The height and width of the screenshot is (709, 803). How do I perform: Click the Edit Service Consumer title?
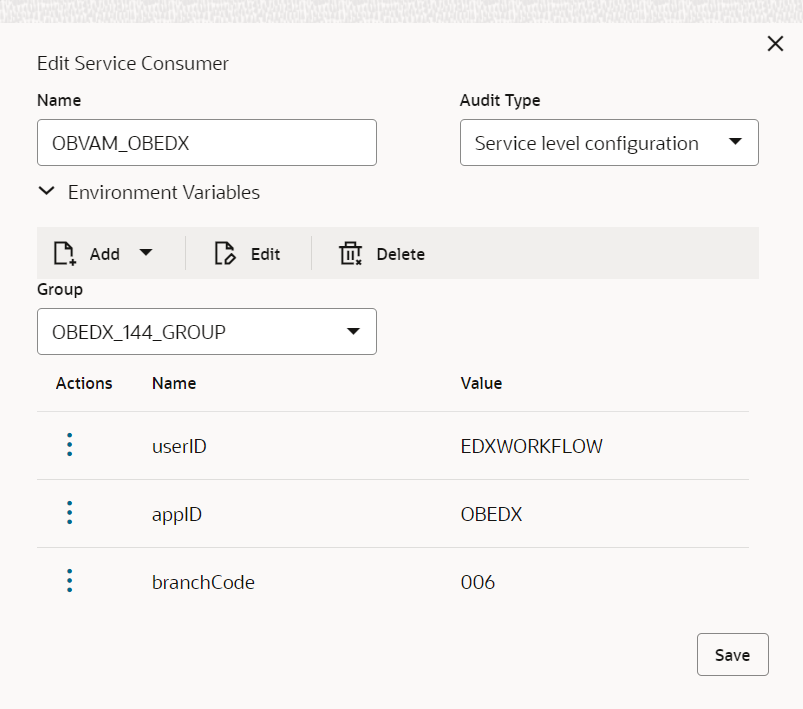133,64
